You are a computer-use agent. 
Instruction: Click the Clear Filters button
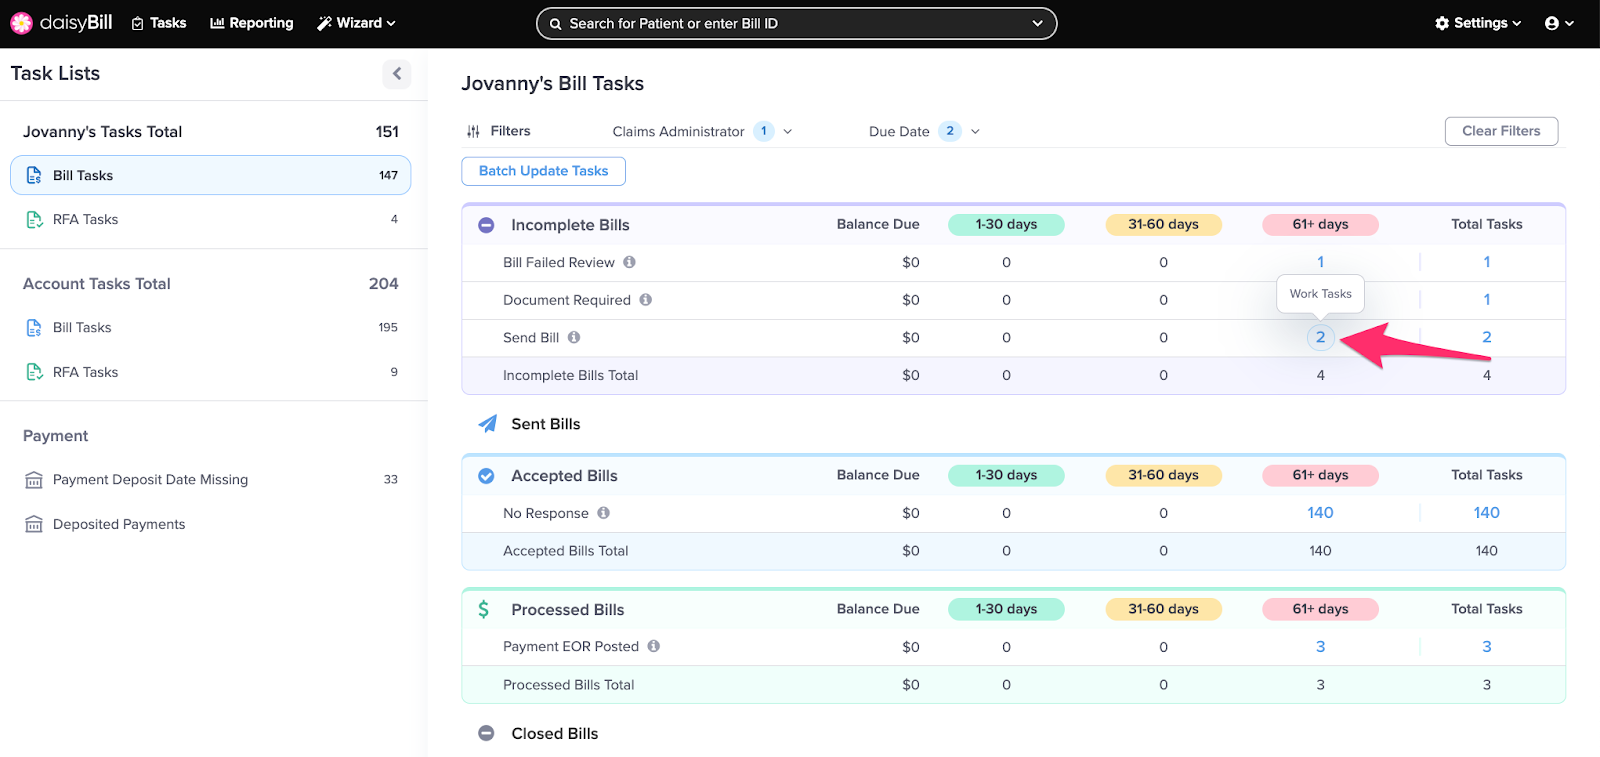1500,131
